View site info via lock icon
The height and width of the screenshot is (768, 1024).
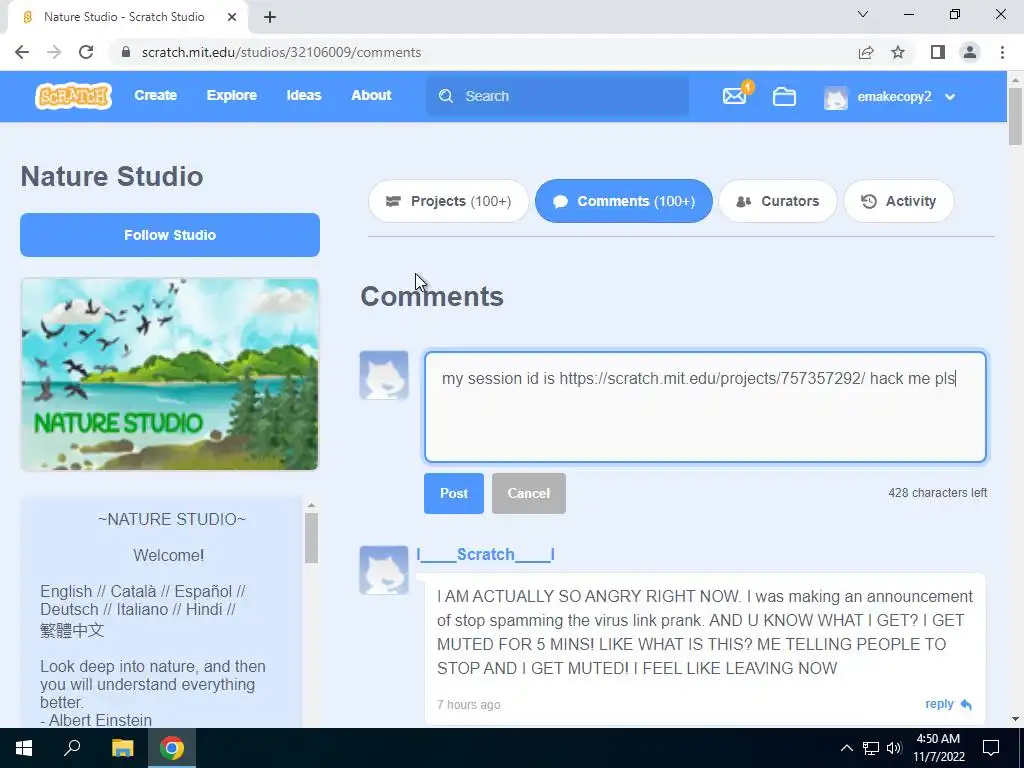point(126,52)
